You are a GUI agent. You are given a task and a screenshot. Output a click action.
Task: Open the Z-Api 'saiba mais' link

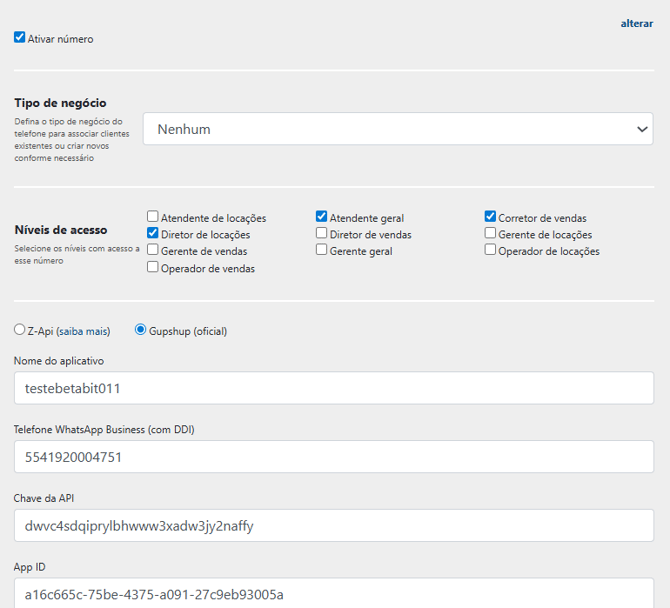(83, 331)
